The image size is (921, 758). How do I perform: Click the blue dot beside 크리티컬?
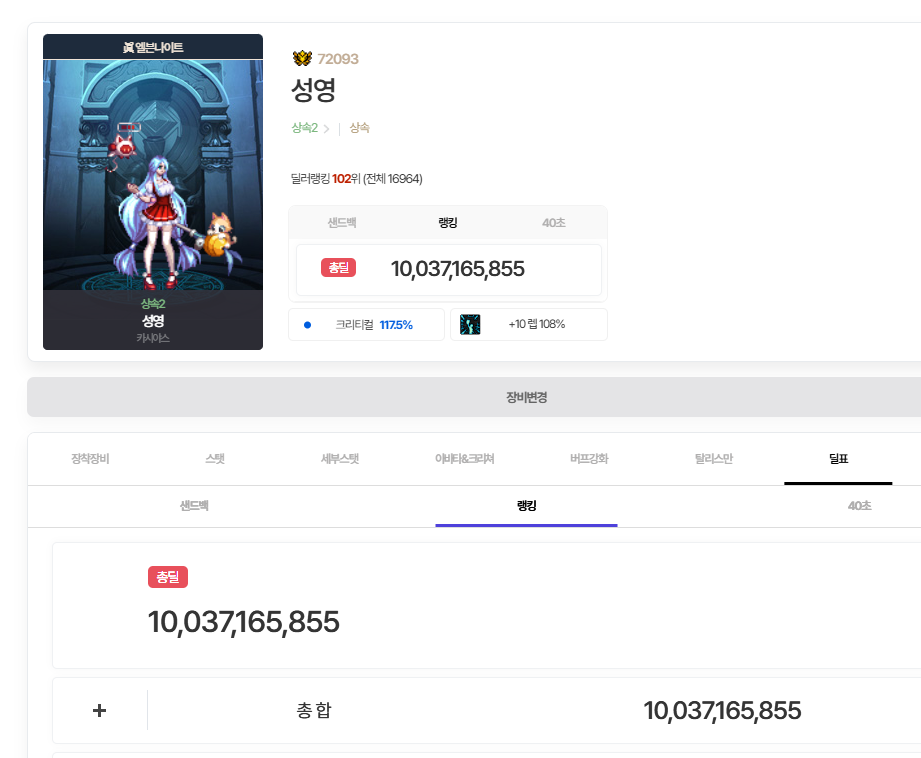click(x=307, y=325)
